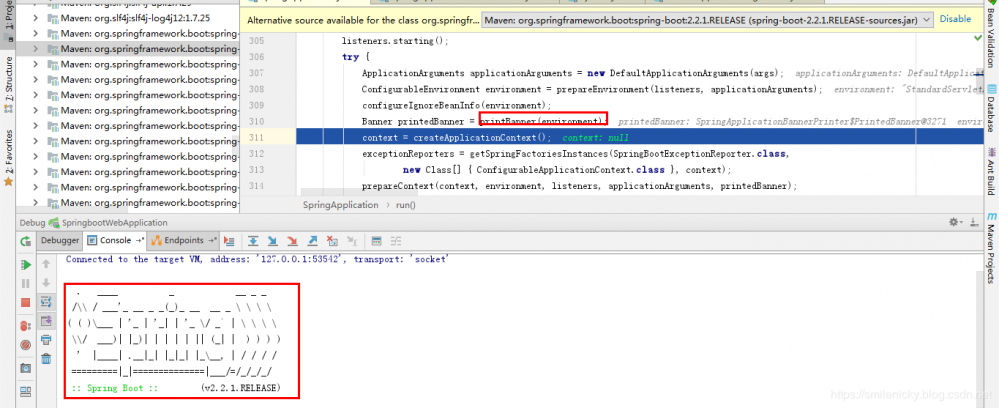This screenshot has width=999, height=408.
Task: Show execution point icon
Action: 230,241
